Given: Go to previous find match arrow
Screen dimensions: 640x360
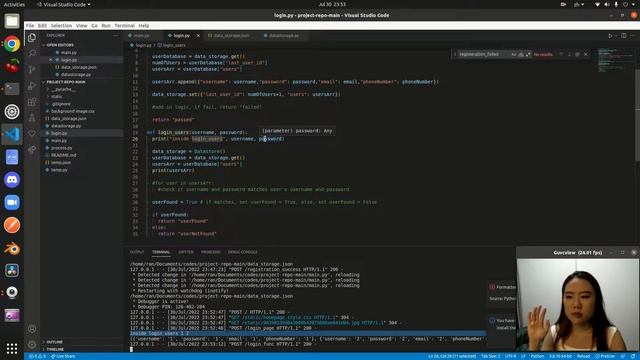Looking at the screenshot, I should [561, 54].
